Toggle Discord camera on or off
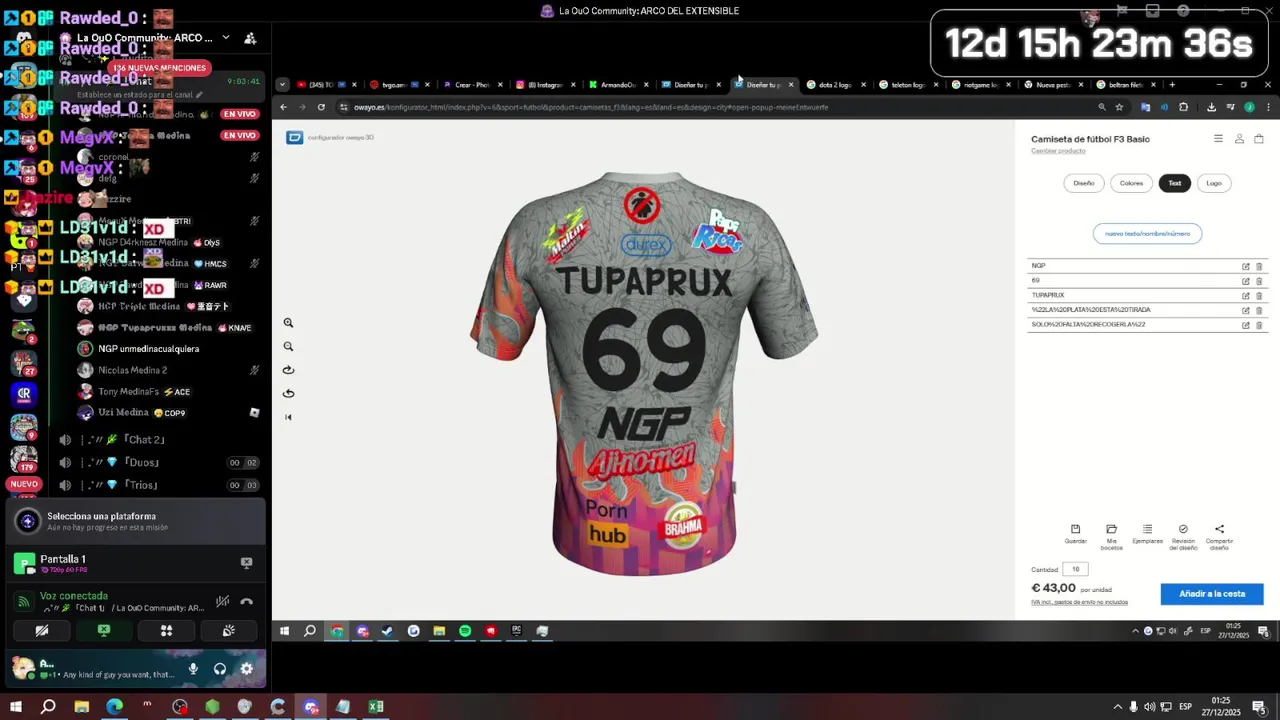 42,631
